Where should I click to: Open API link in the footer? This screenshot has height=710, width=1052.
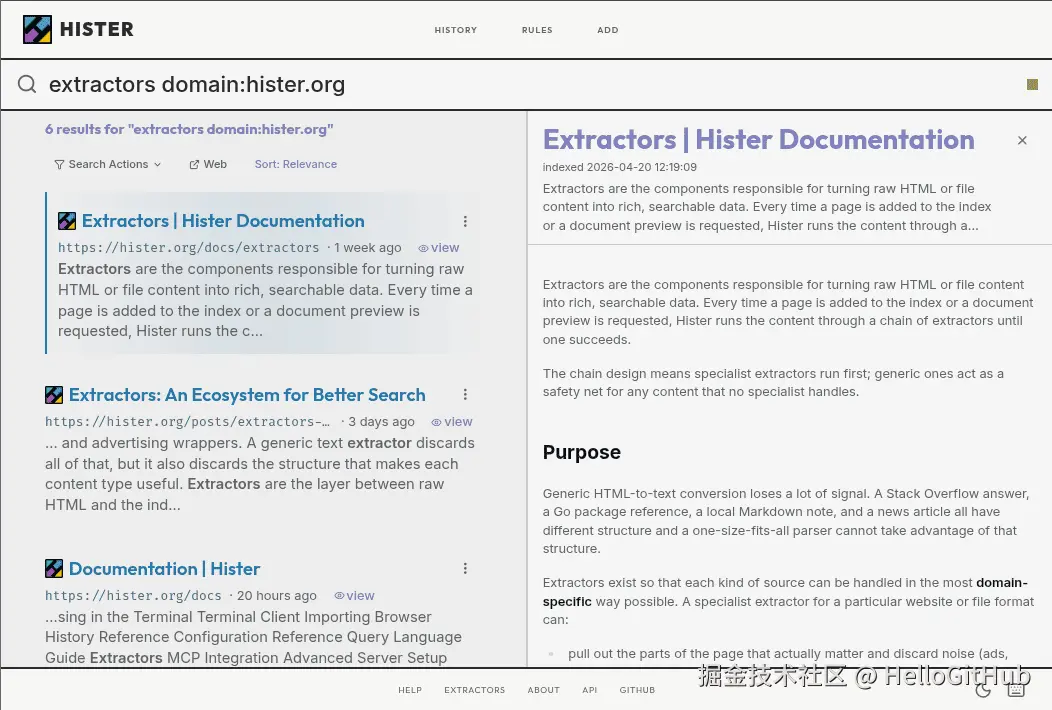[x=590, y=690]
